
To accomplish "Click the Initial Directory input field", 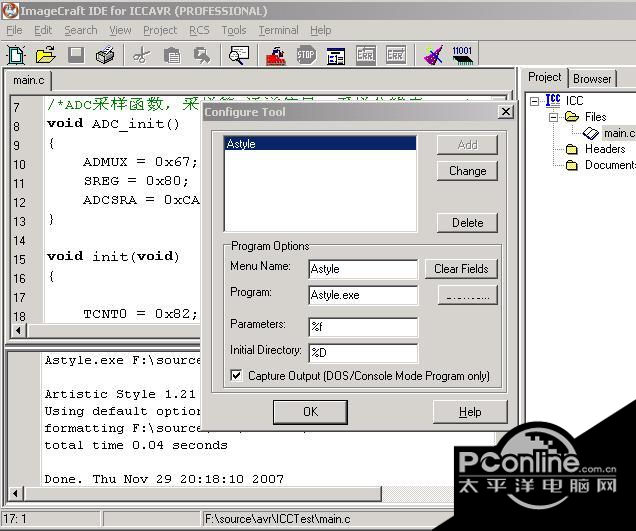I will tap(363, 353).
